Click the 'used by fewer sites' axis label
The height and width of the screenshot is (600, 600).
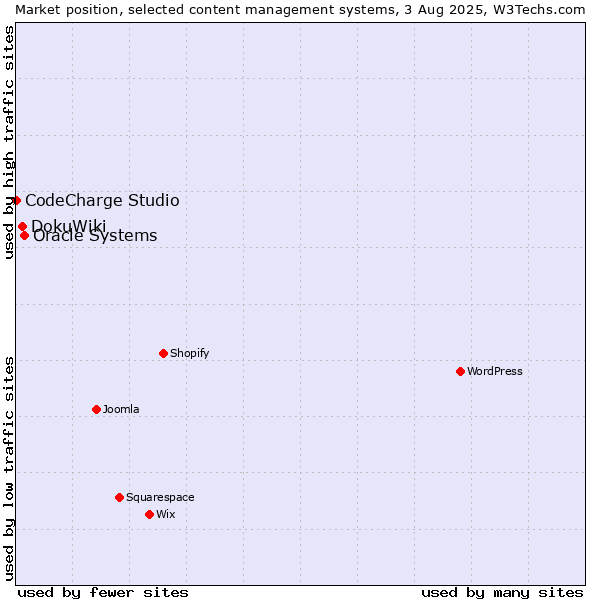point(103,593)
